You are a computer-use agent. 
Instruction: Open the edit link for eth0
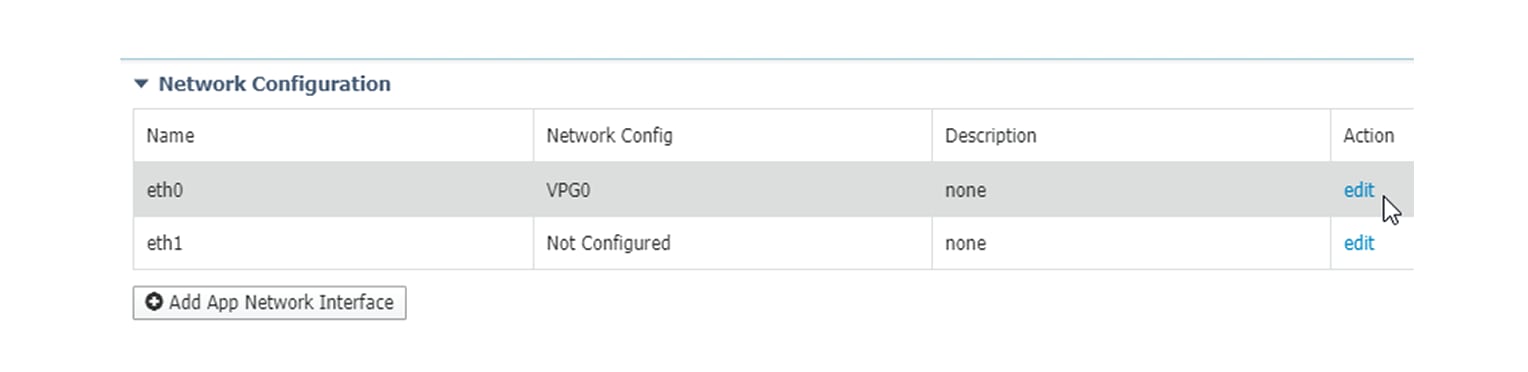click(1358, 190)
